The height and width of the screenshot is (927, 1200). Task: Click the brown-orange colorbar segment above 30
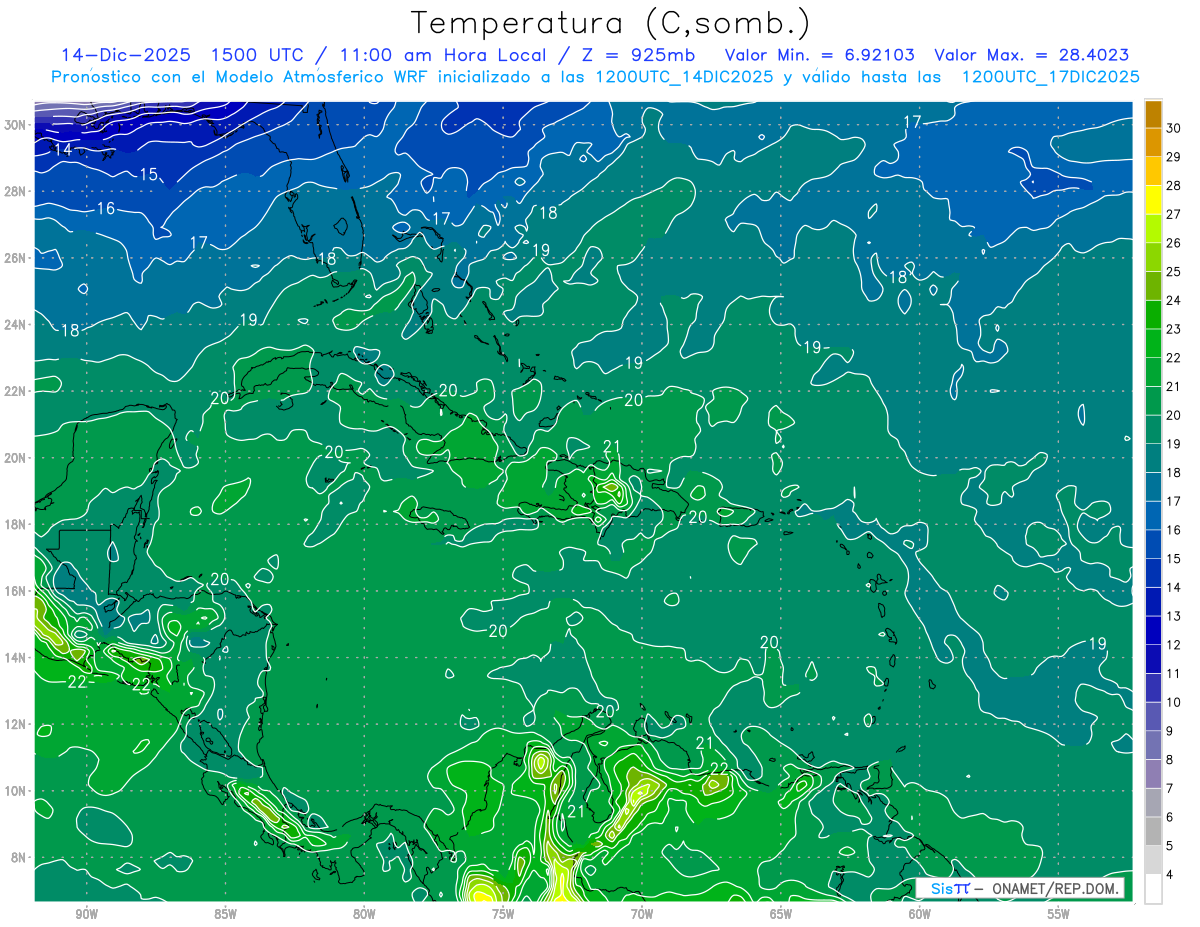click(x=1153, y=113)
